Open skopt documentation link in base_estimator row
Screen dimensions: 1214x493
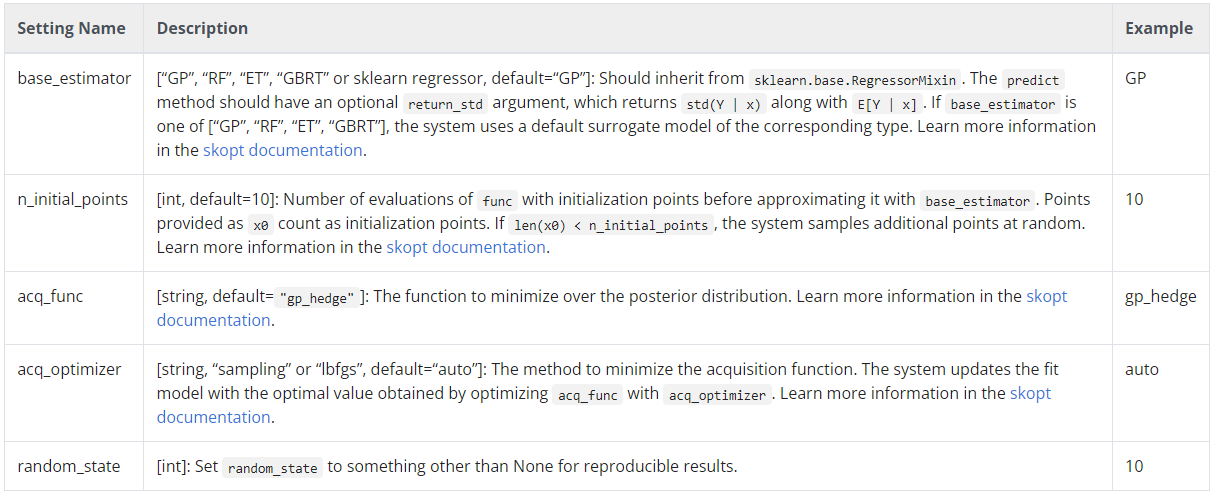pos(282,150)
